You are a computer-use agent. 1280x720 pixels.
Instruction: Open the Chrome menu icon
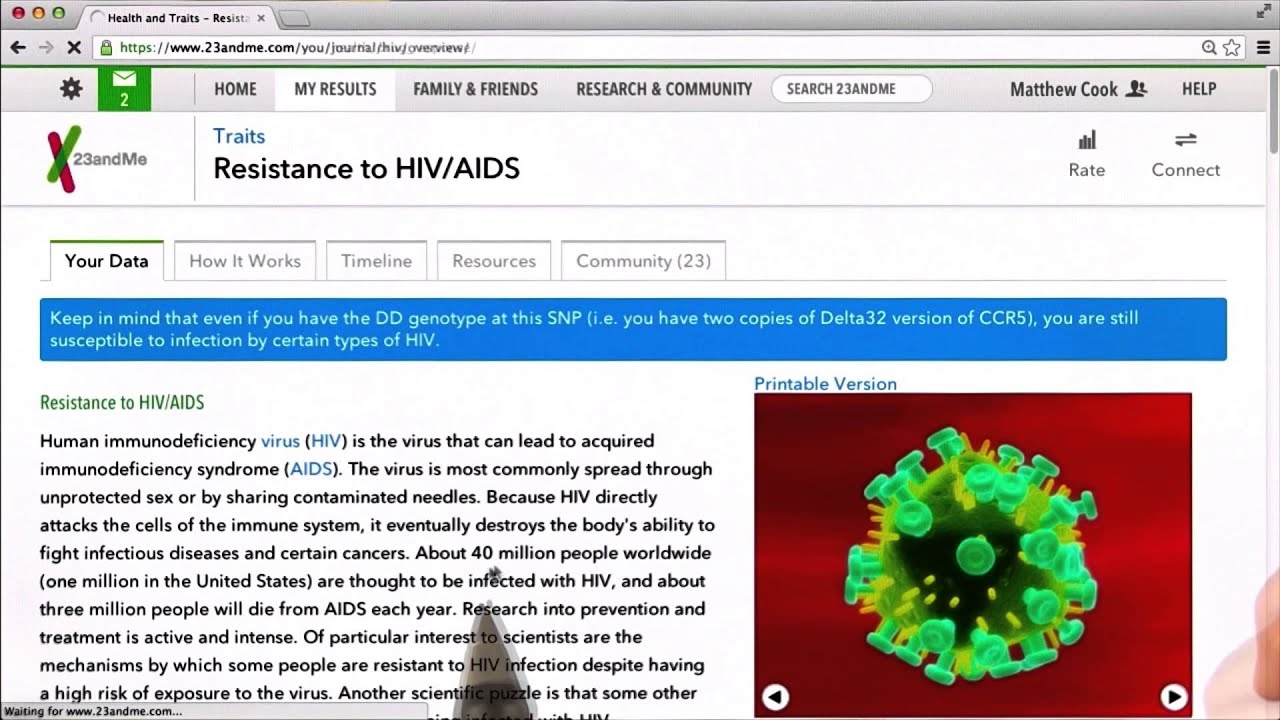[1261, 47]
